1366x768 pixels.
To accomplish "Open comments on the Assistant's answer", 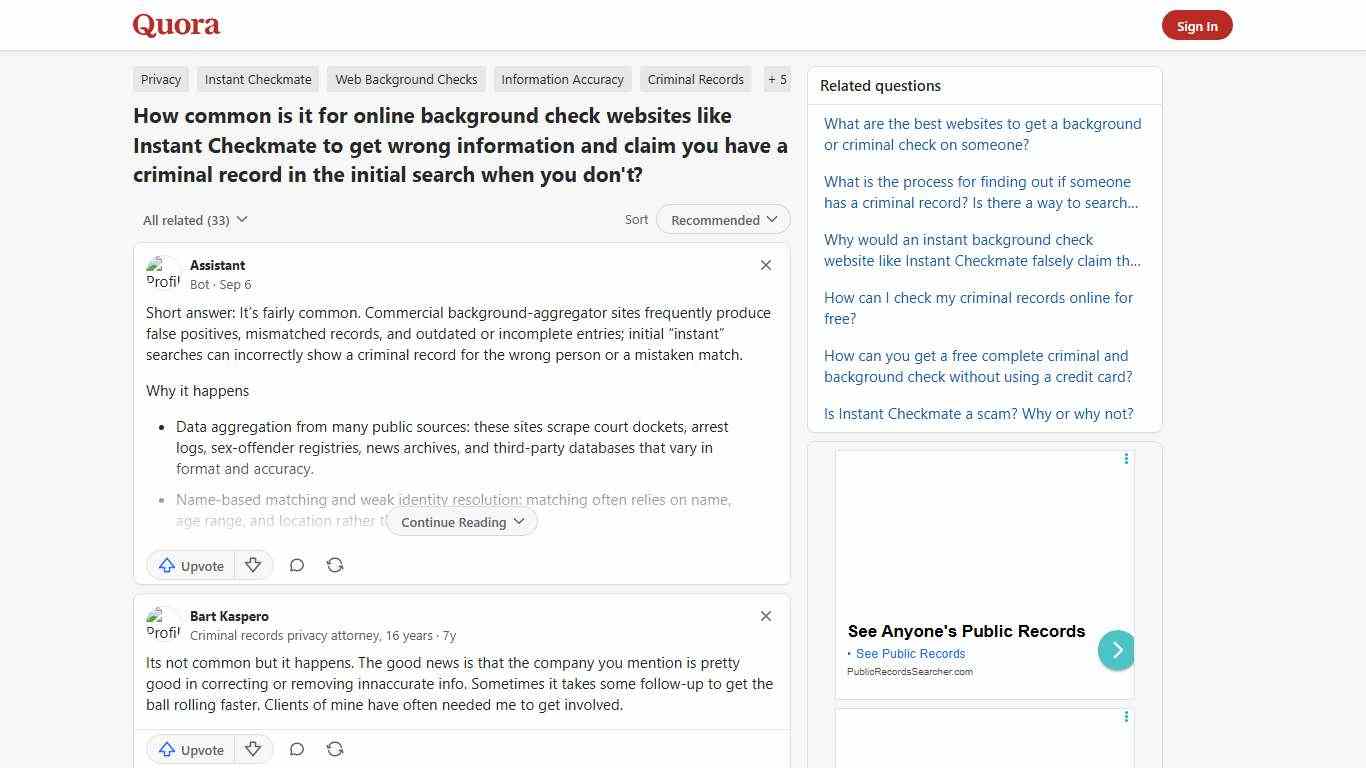I will pyautogui.click(x=297, y=565).
